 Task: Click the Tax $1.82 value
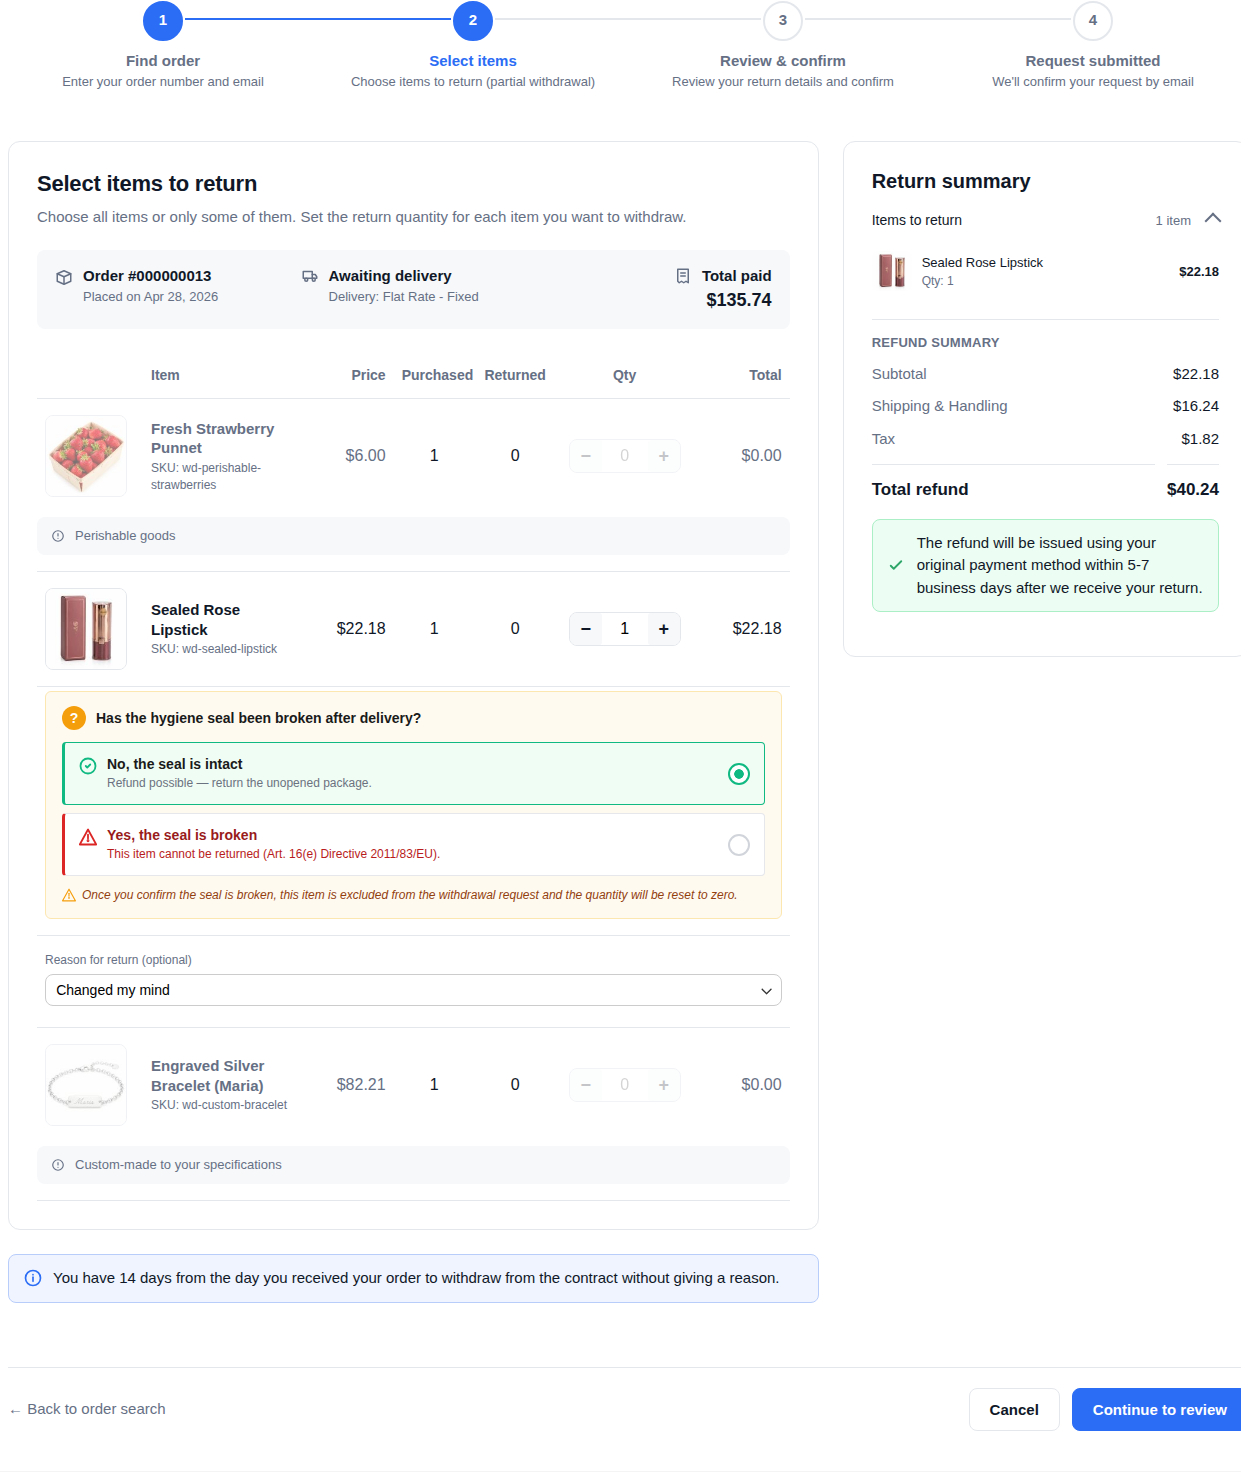click(1200, 439)
